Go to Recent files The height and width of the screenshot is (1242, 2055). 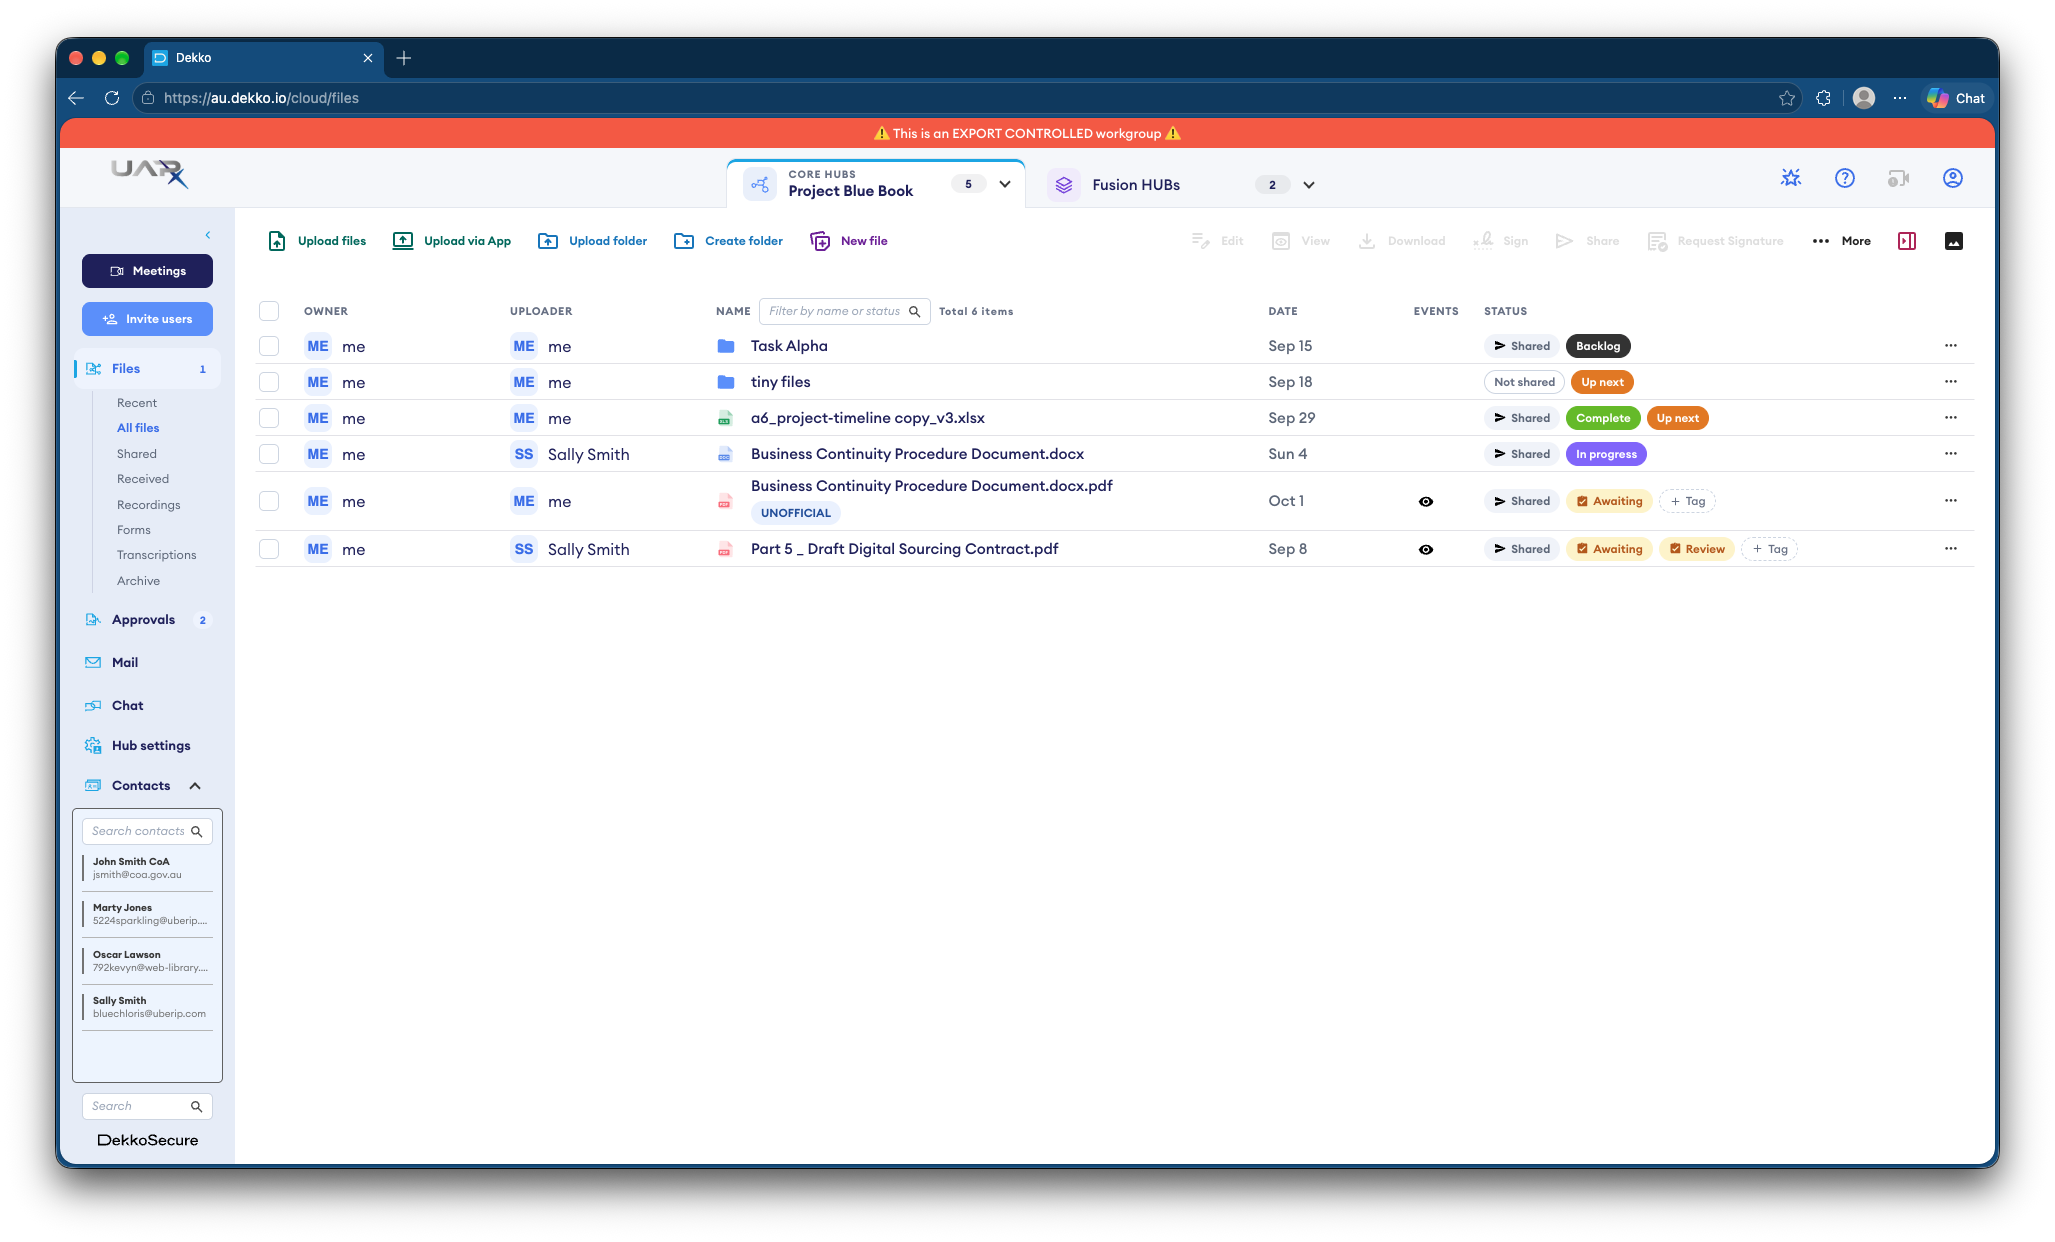tap(137, 403)
